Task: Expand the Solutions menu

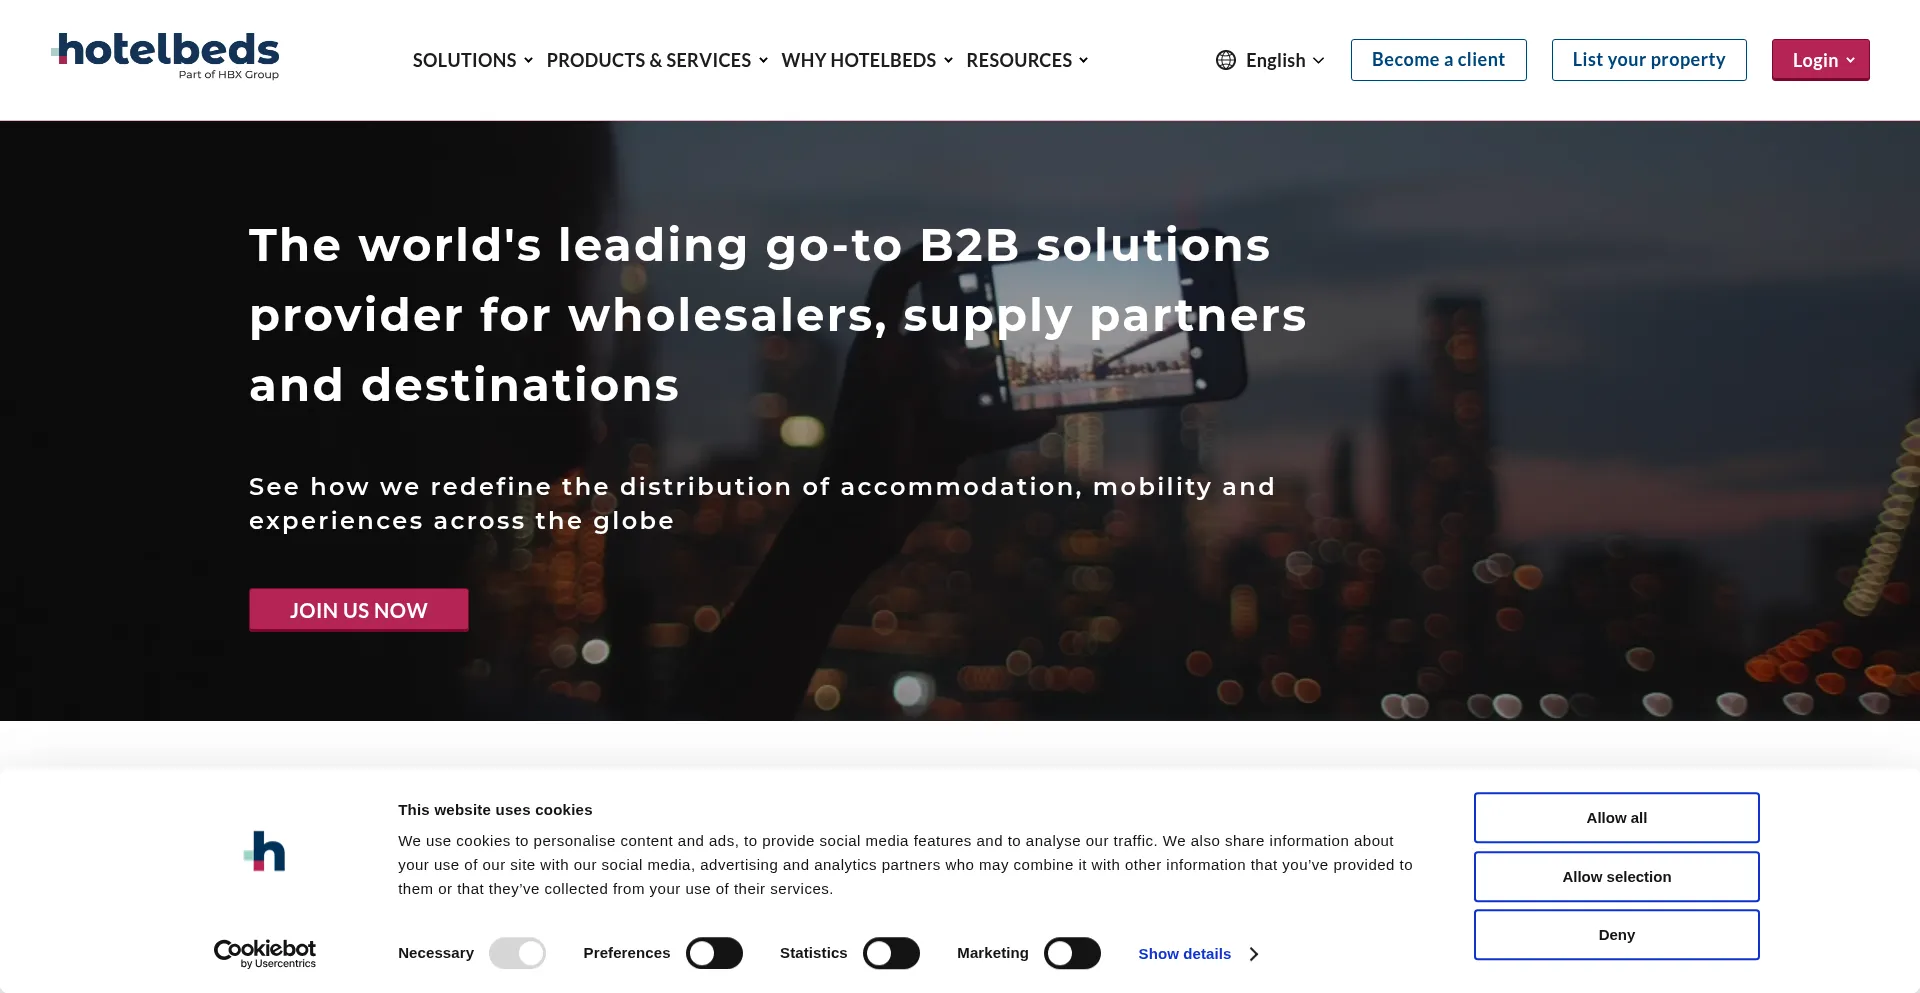Action: click(x=473, y=60)
